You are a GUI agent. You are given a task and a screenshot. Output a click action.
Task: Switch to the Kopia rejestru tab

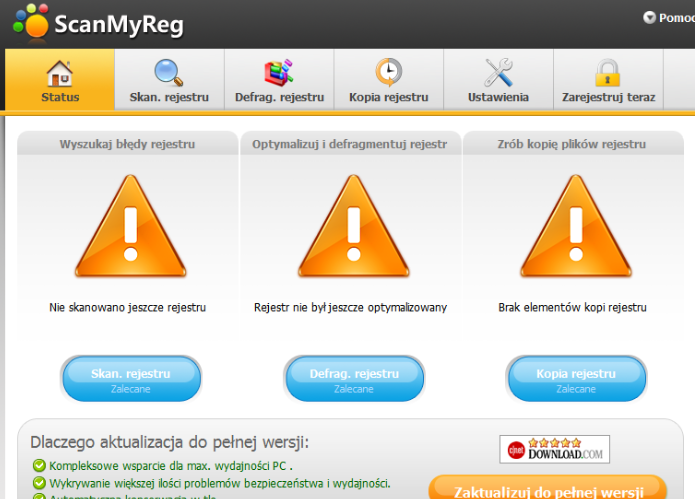(x=389, y=79)
